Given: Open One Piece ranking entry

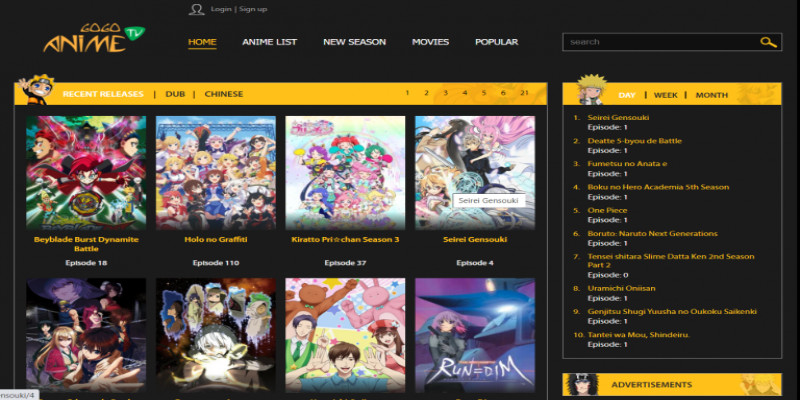Looking at the screenshot, I should 607,210.
